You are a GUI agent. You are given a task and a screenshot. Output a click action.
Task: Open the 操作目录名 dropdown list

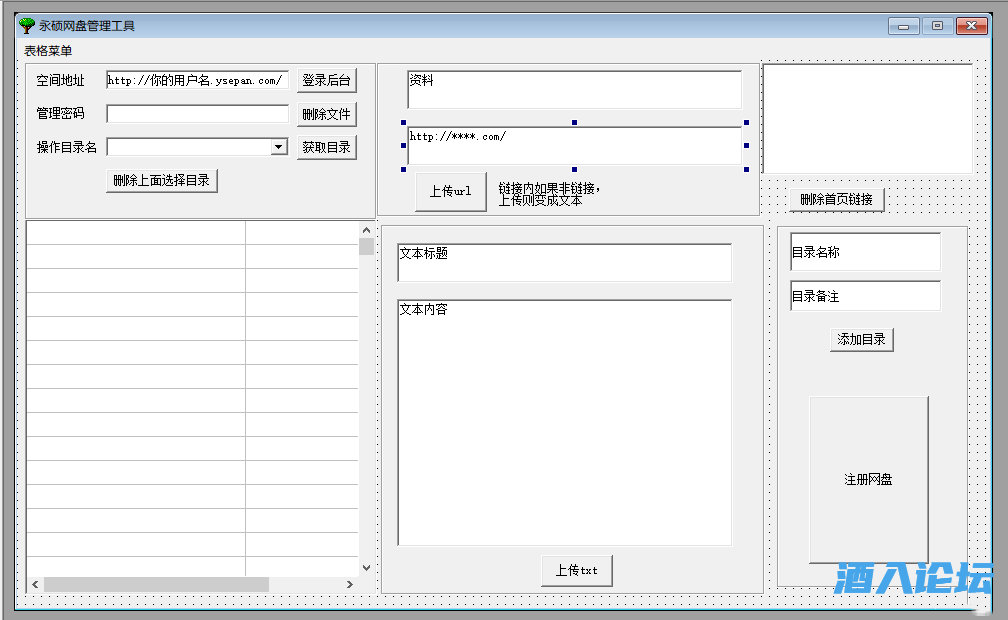[x=278, y=146]
